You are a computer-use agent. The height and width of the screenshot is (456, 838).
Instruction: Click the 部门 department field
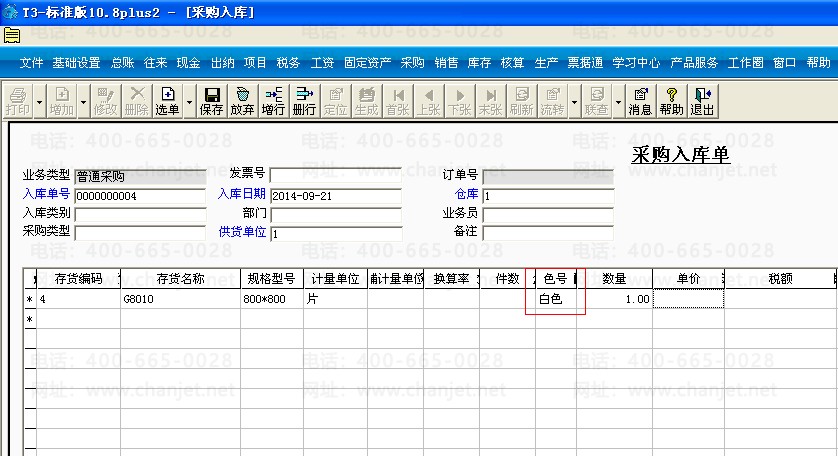336,215
